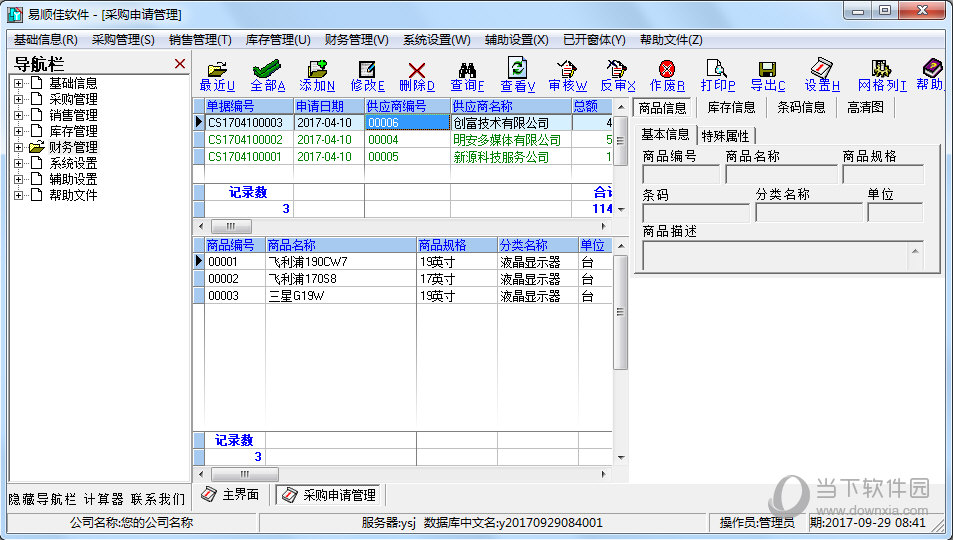
Task: Select the 采购申请管理 window tab
Action: [329, 495]
